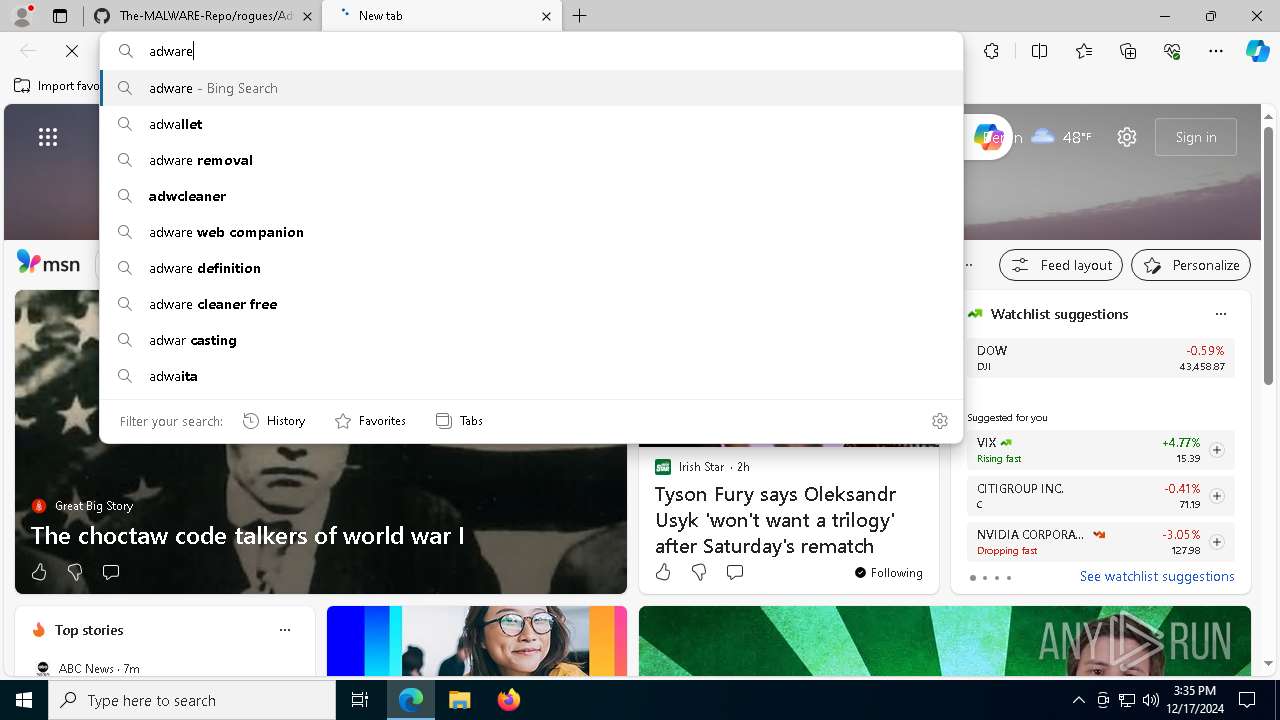The height and width of the screenshot is (720, 1280).
Task: Click the Sign in button
Action: [x=1196, y=137]
